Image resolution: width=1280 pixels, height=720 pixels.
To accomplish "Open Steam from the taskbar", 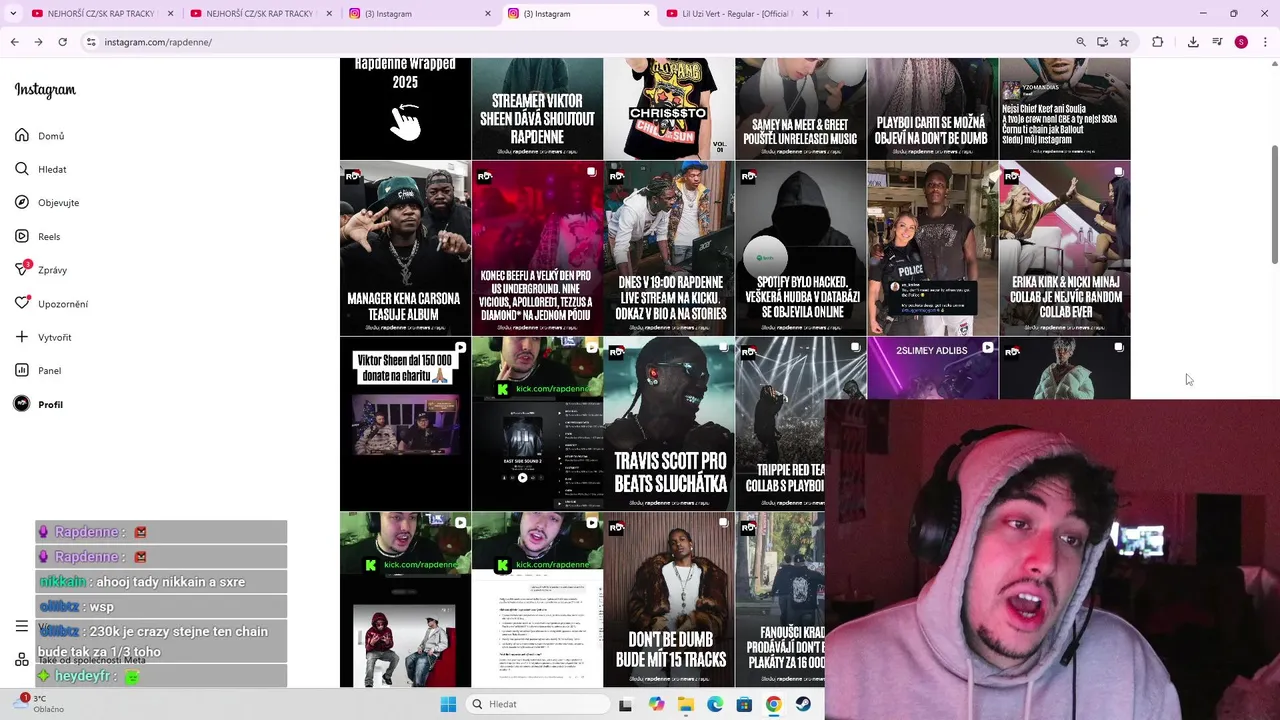I will pyautogui.click(x=803, y=704).
